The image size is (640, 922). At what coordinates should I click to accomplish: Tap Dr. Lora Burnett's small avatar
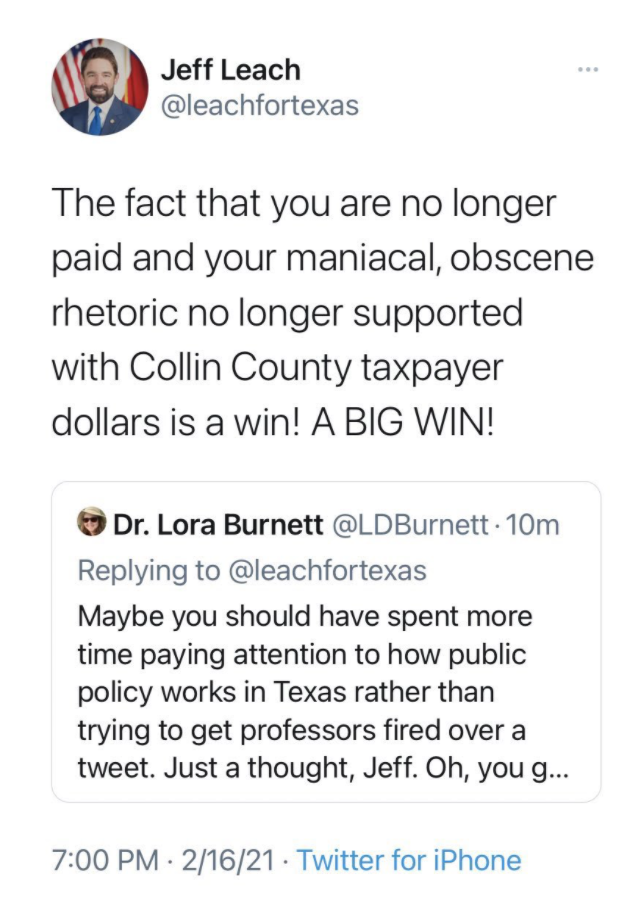tap(92, 521)
